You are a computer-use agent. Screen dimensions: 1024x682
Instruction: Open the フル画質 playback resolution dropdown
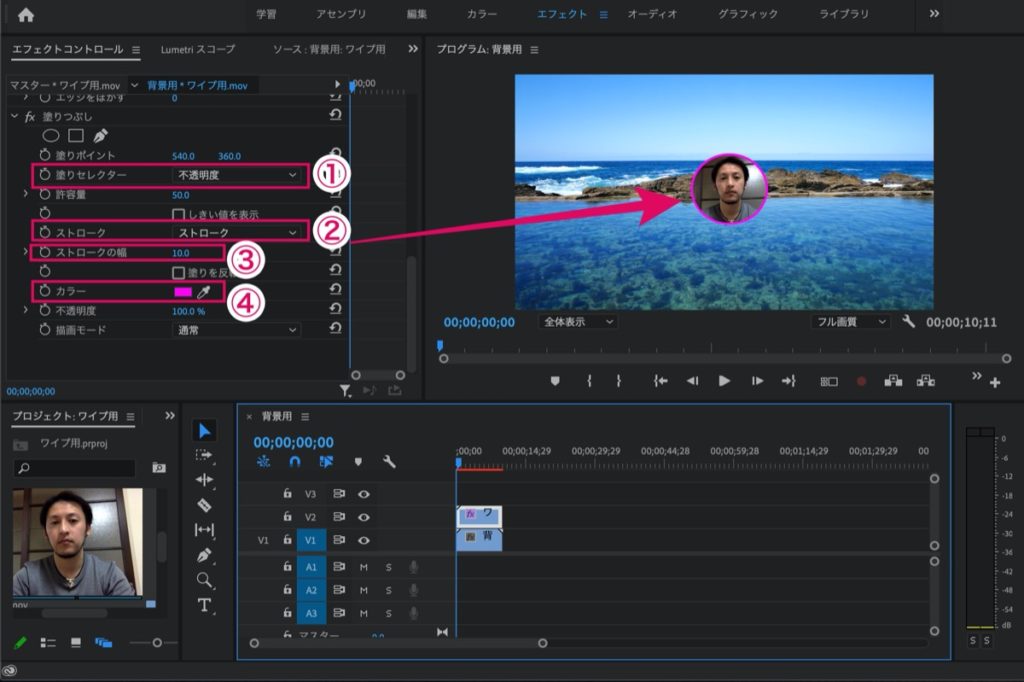[851, 322]
